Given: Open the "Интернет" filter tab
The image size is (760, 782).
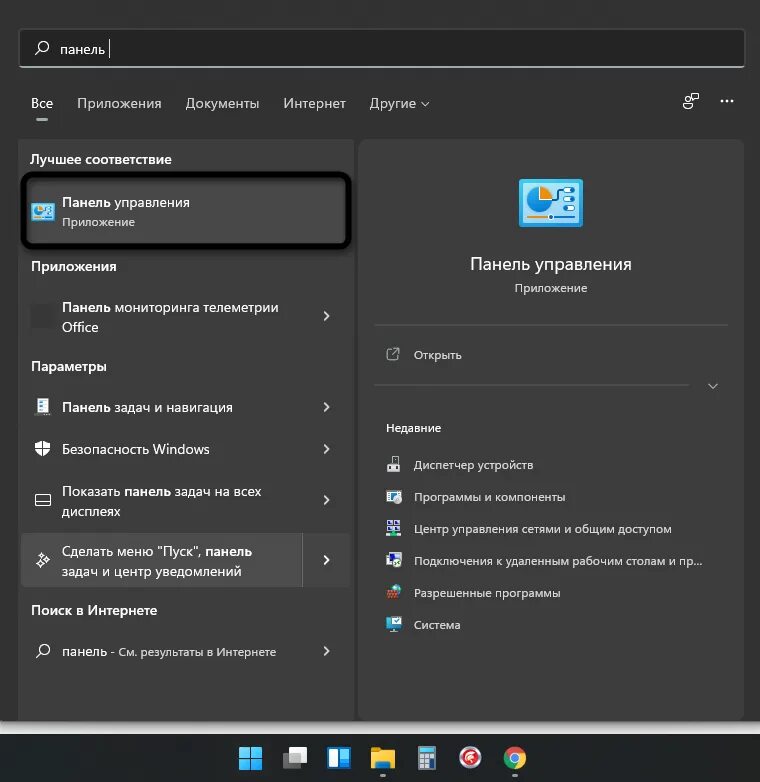Looking at the screenshot, I should (314, 104).
